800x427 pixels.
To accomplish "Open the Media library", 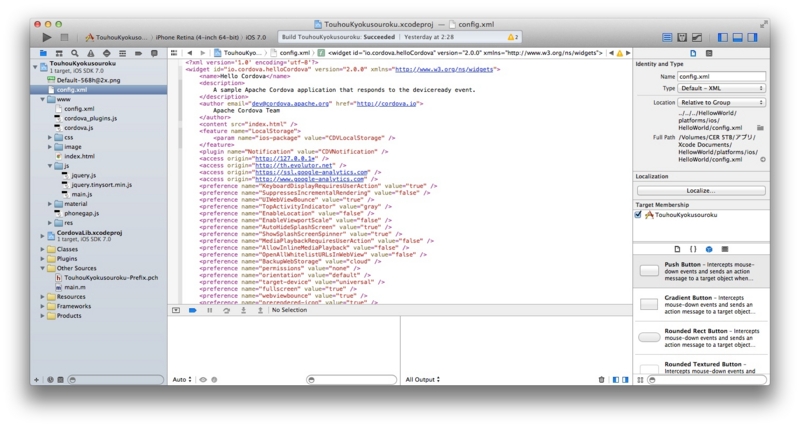I will (x=724, y=249).
